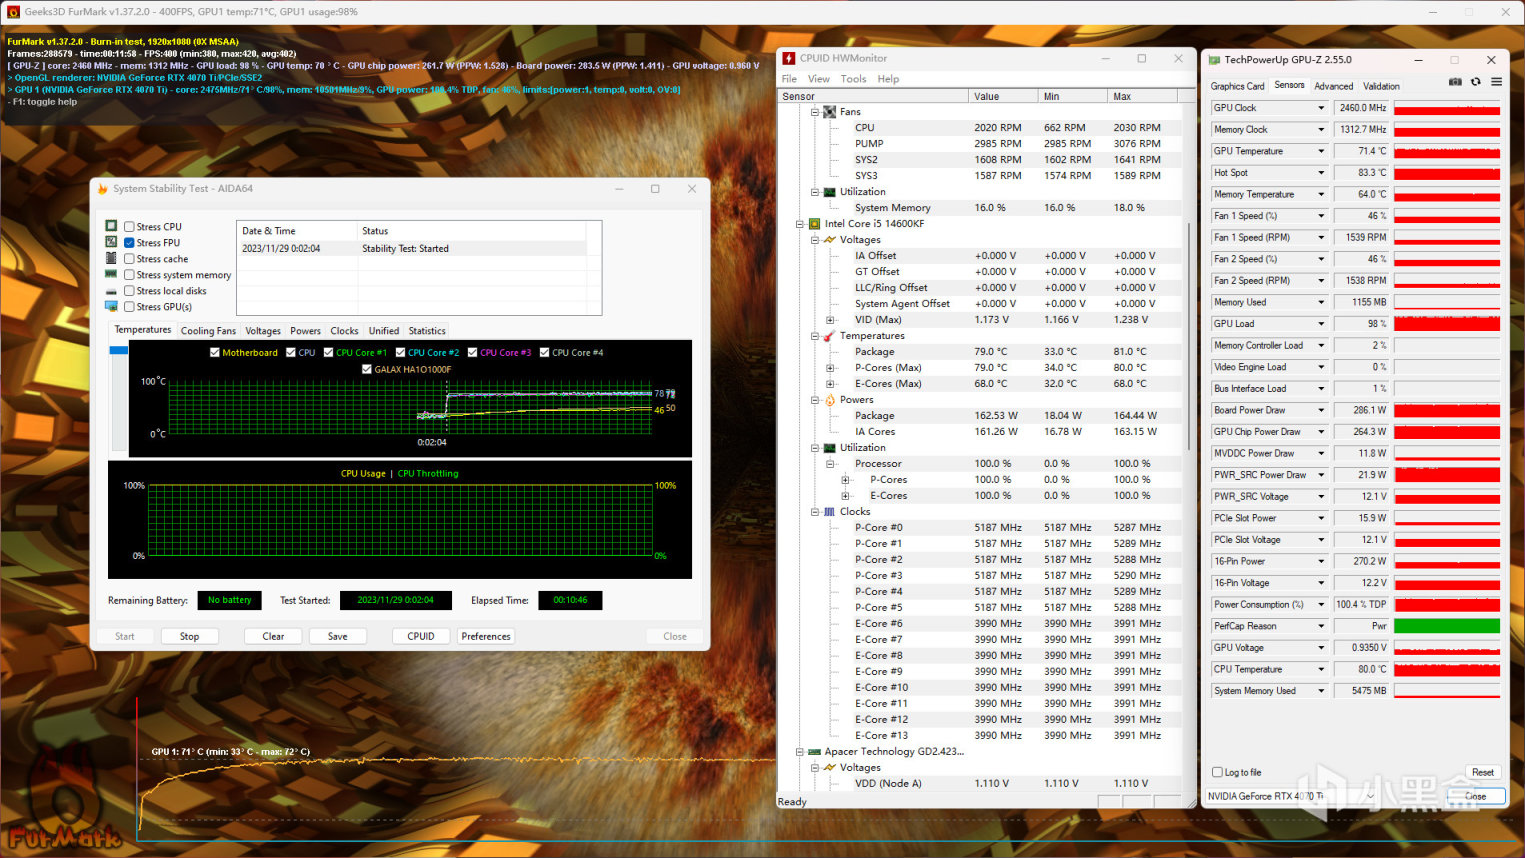Viewport: 1525px width, 858px height.
Task: Click the Temperatures thermometer icon in HWMonitor
Action: [x=829, y=336]
